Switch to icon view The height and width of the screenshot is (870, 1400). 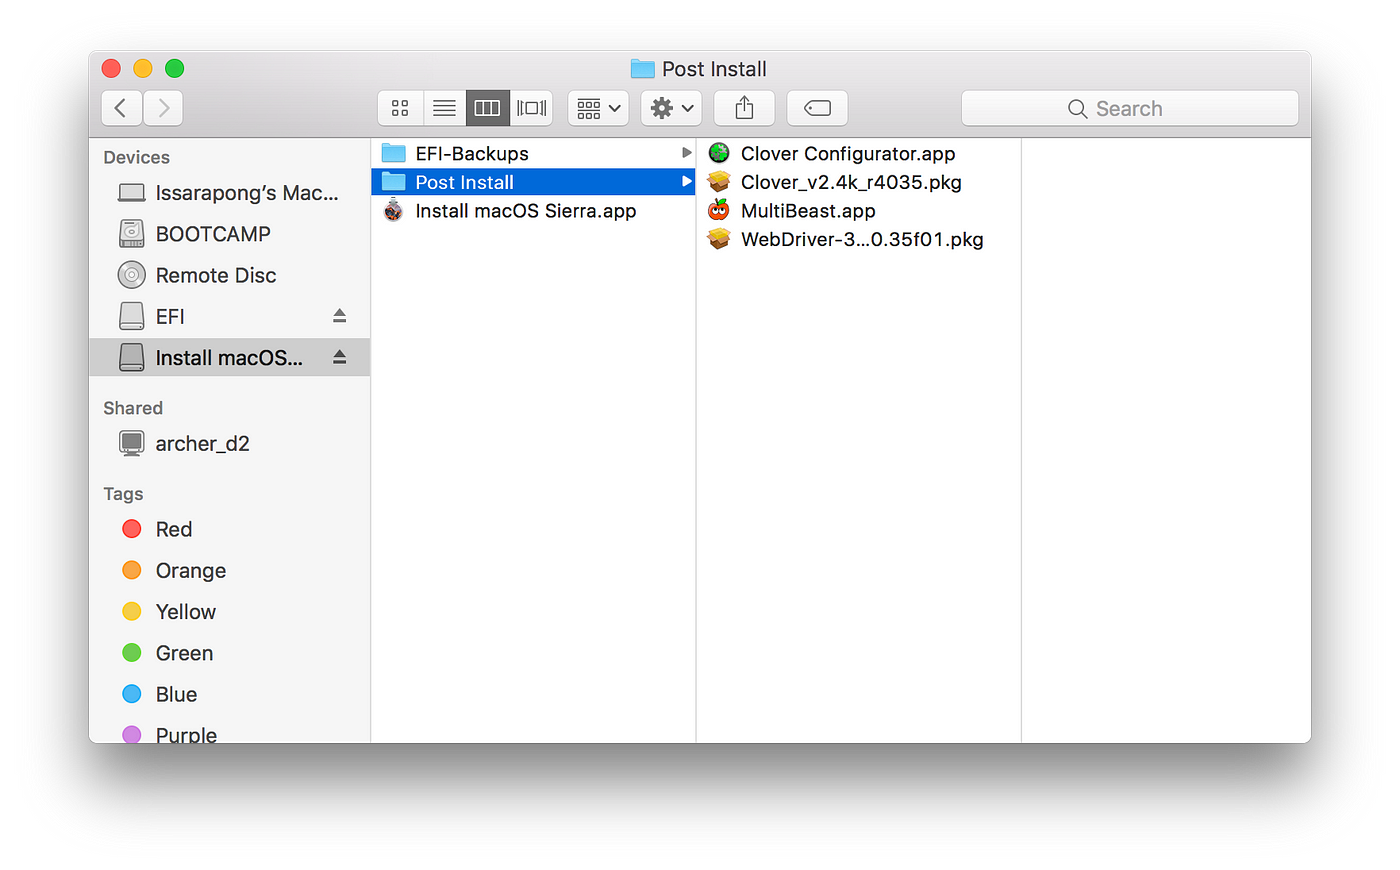(x=400, y=108)
